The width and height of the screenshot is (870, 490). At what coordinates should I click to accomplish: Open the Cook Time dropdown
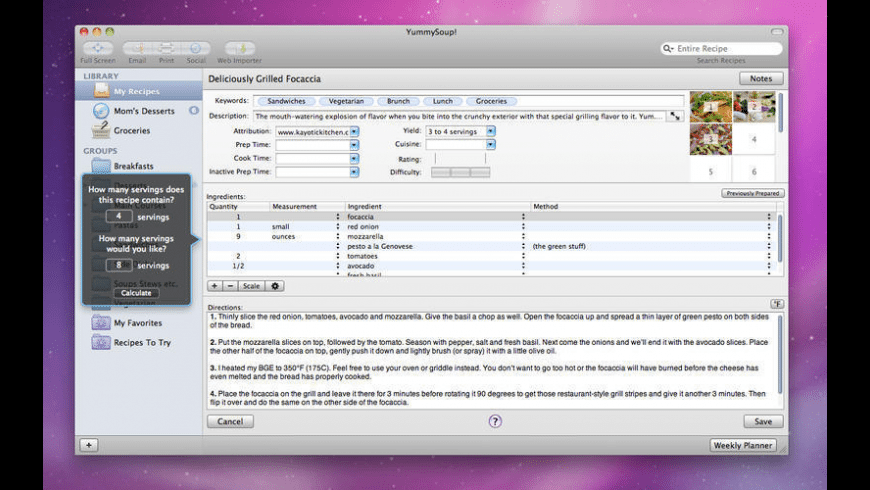(354, 159)
